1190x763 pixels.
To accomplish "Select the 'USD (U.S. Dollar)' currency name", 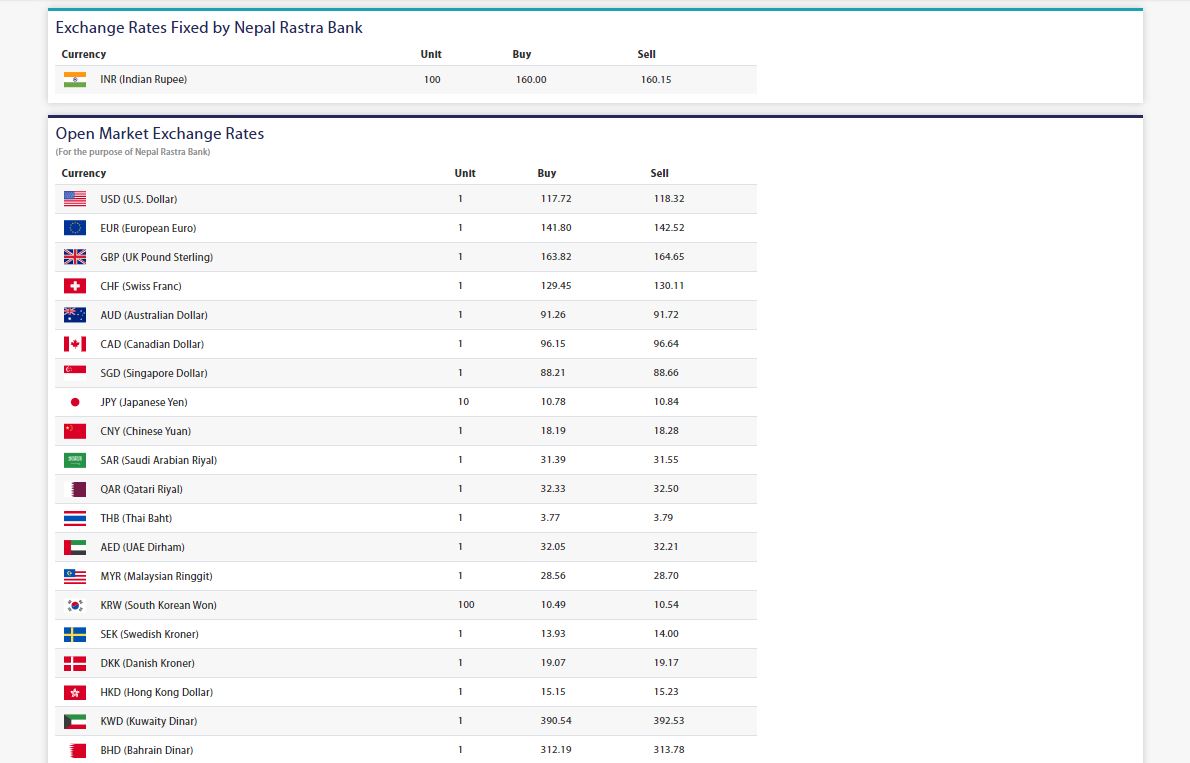I will coord(139,199).
